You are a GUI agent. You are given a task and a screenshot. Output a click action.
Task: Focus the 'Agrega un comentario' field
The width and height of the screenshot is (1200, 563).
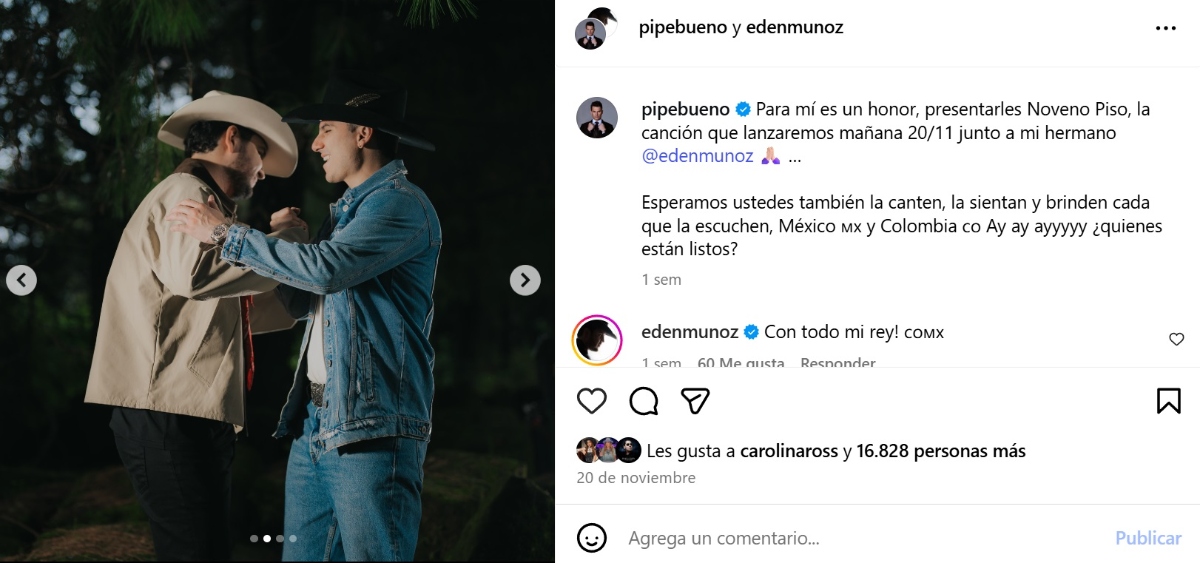click(860, 538)
